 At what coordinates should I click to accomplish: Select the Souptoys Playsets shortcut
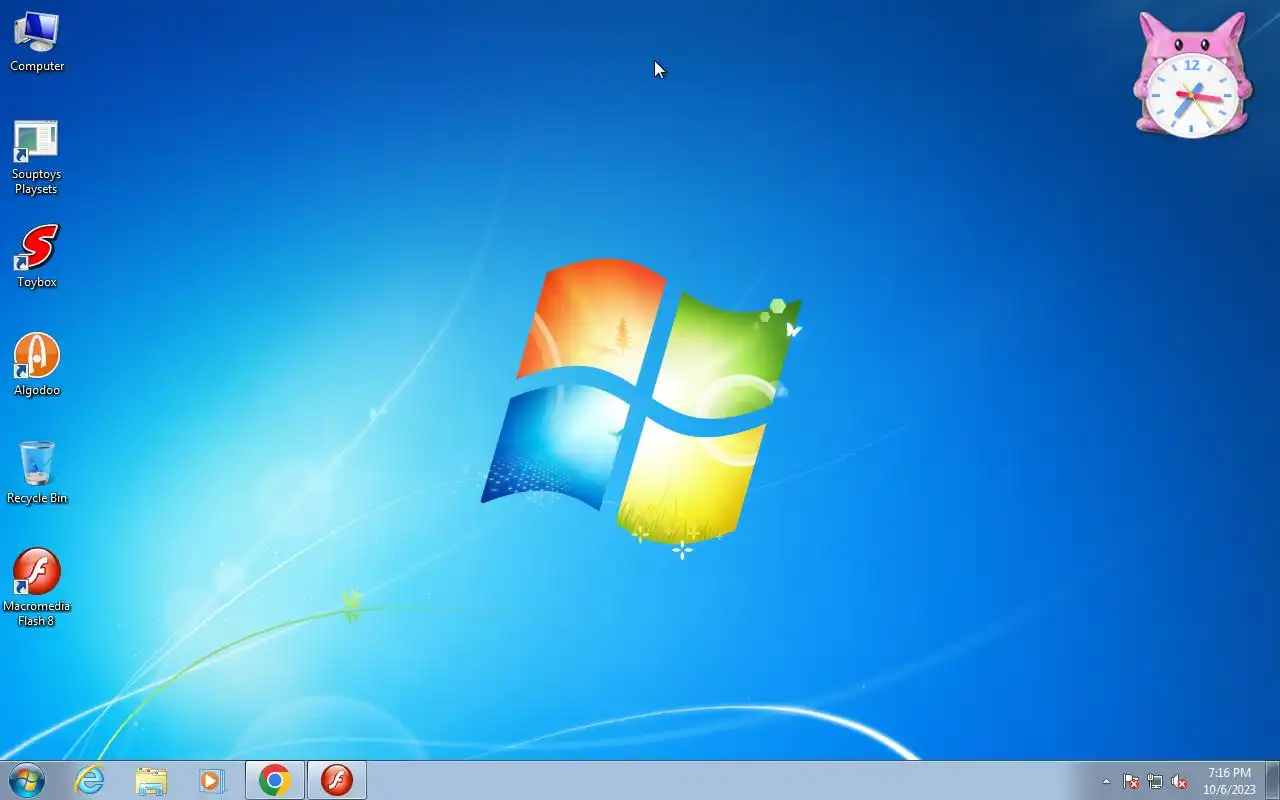(37, 158)
